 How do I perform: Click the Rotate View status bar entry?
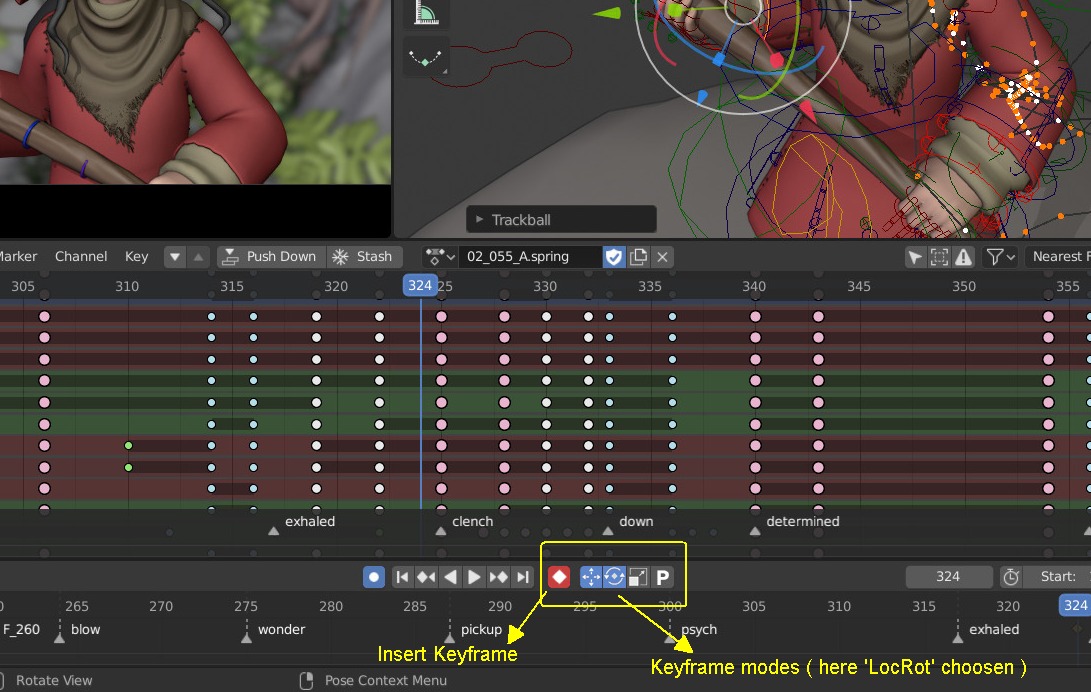54,680
